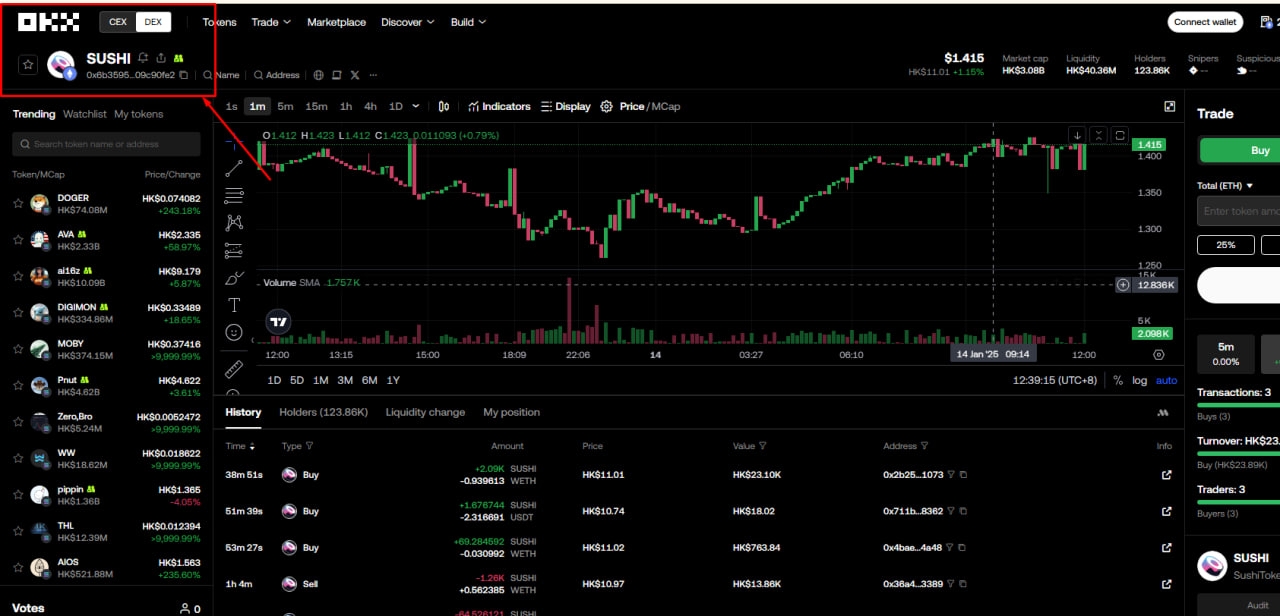Viewport: 1280px width, 616px height.
Task: Open the candlestick chart type selector
Action: pos(444,106)
